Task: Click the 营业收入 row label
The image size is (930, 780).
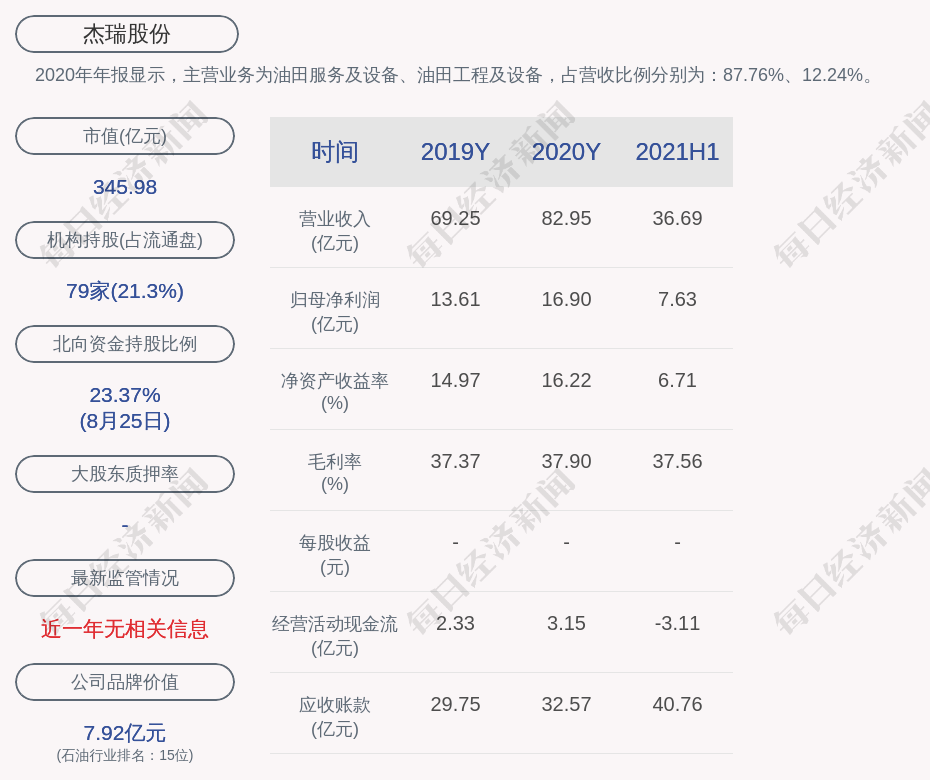Action: coord(335,230)
